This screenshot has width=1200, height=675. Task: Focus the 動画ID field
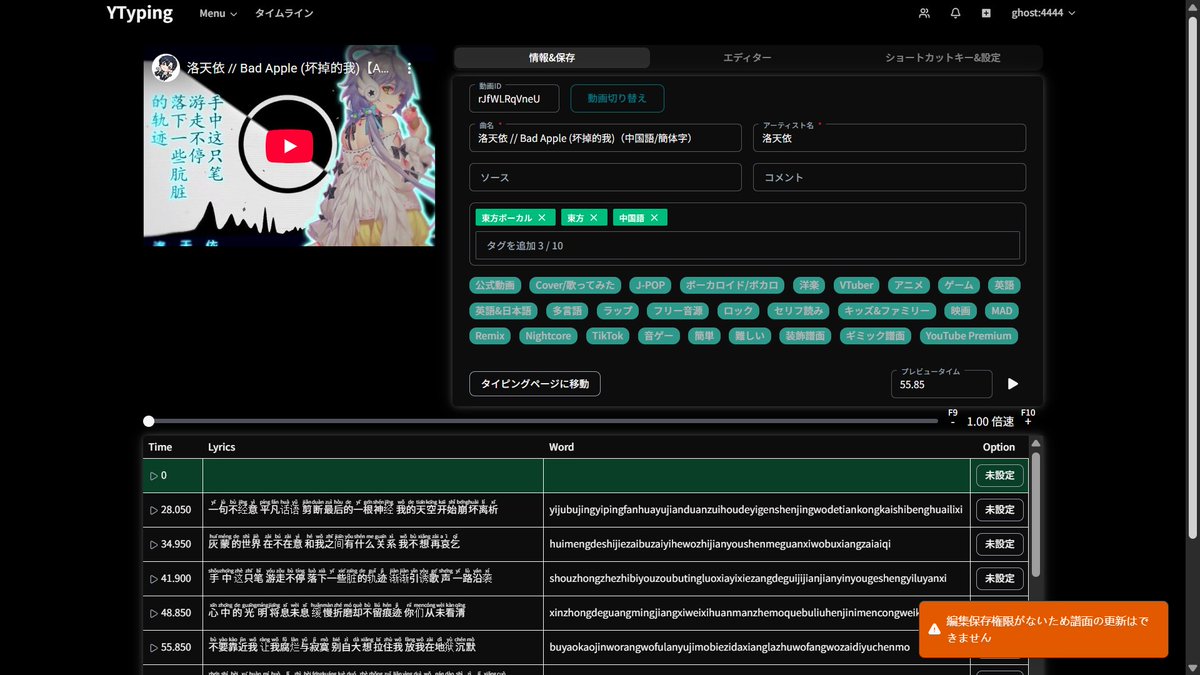click(x=514, y=98)
